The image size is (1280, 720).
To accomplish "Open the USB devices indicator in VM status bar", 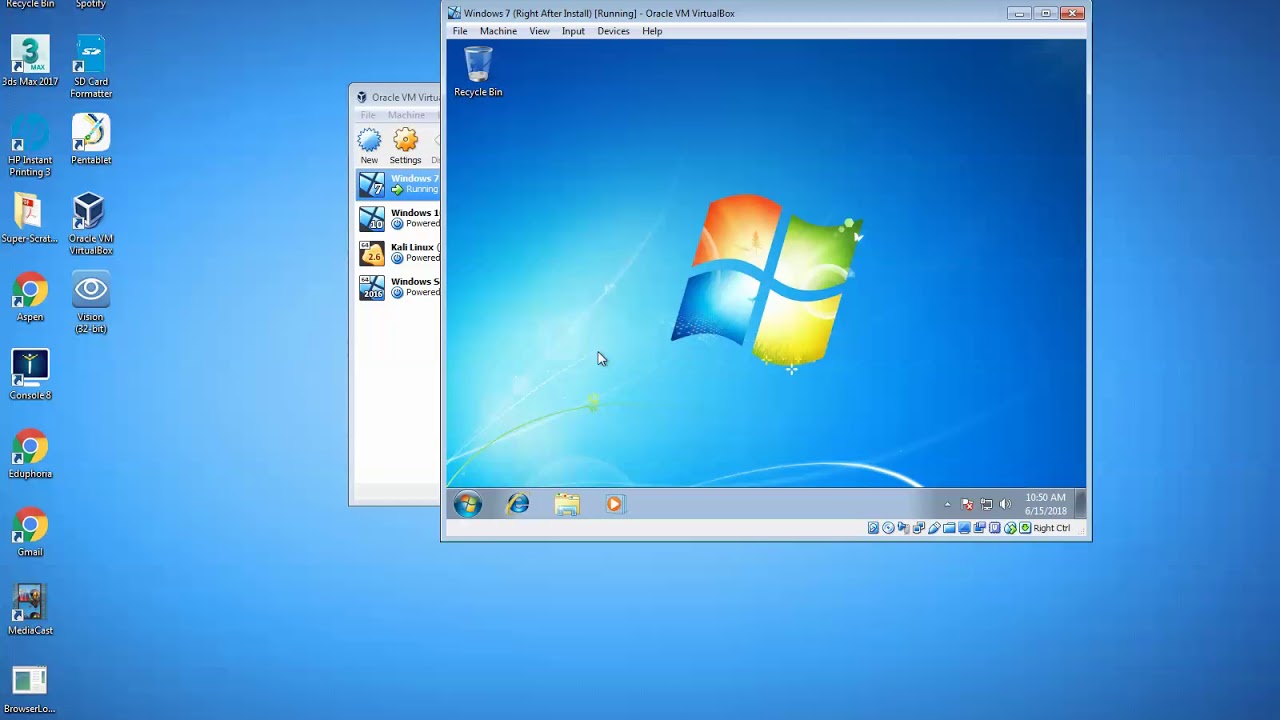I will pyautogui.click(x=934, y=528).
